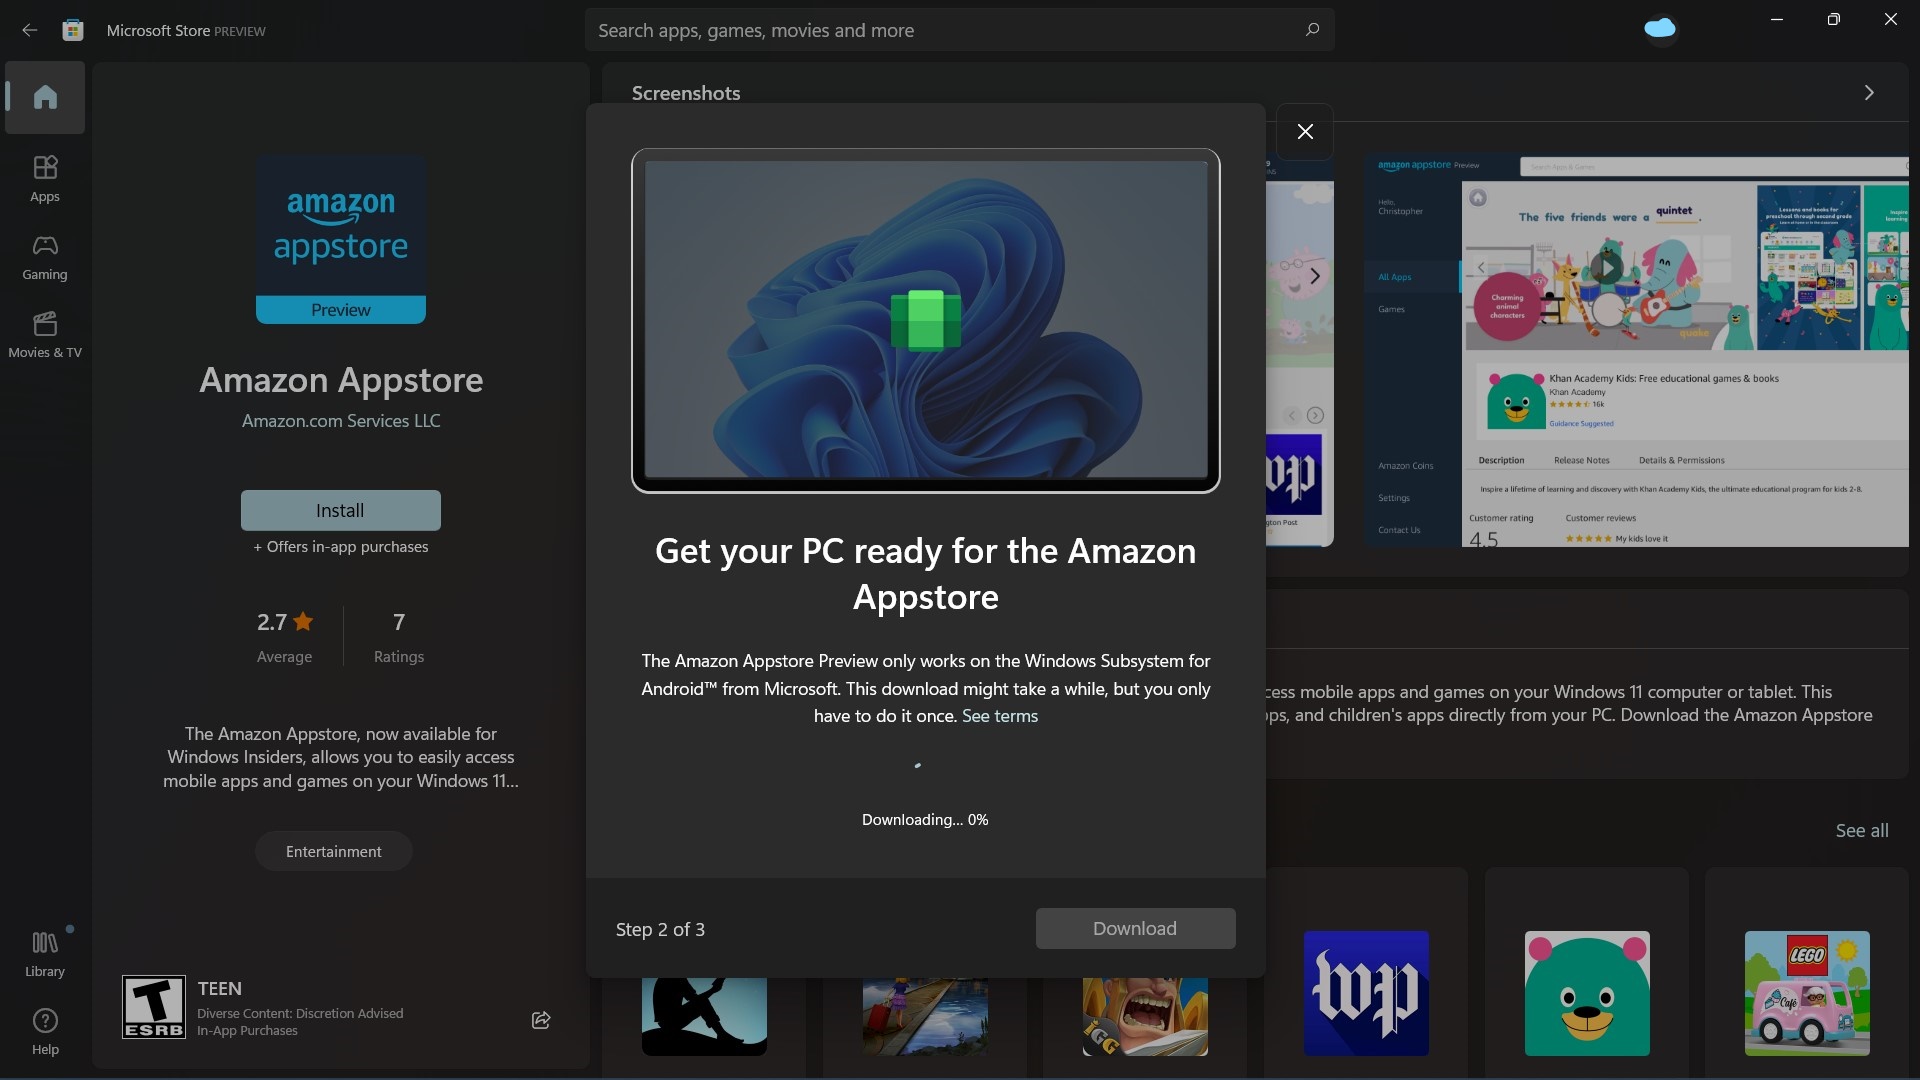The height and width of the screenshot is (1080, 1920).
Task: Click the Download button in dialog
Action: 1135,928
